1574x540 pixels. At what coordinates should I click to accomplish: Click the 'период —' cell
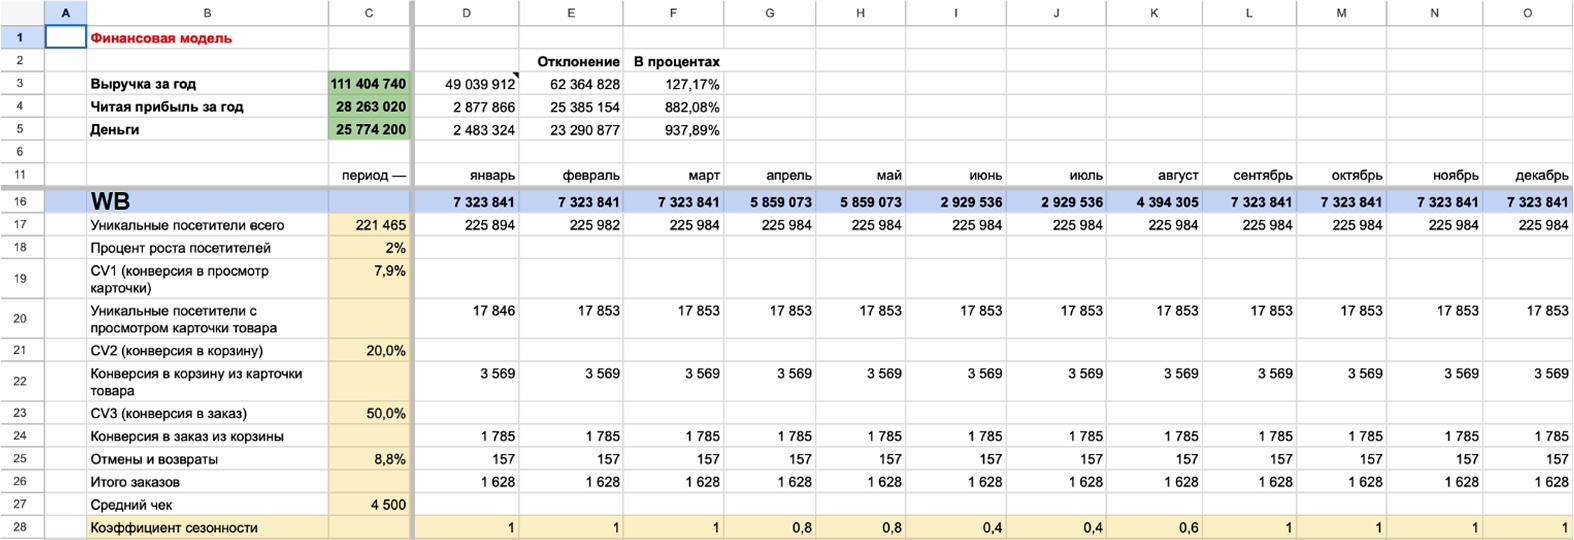pos(369,175)
